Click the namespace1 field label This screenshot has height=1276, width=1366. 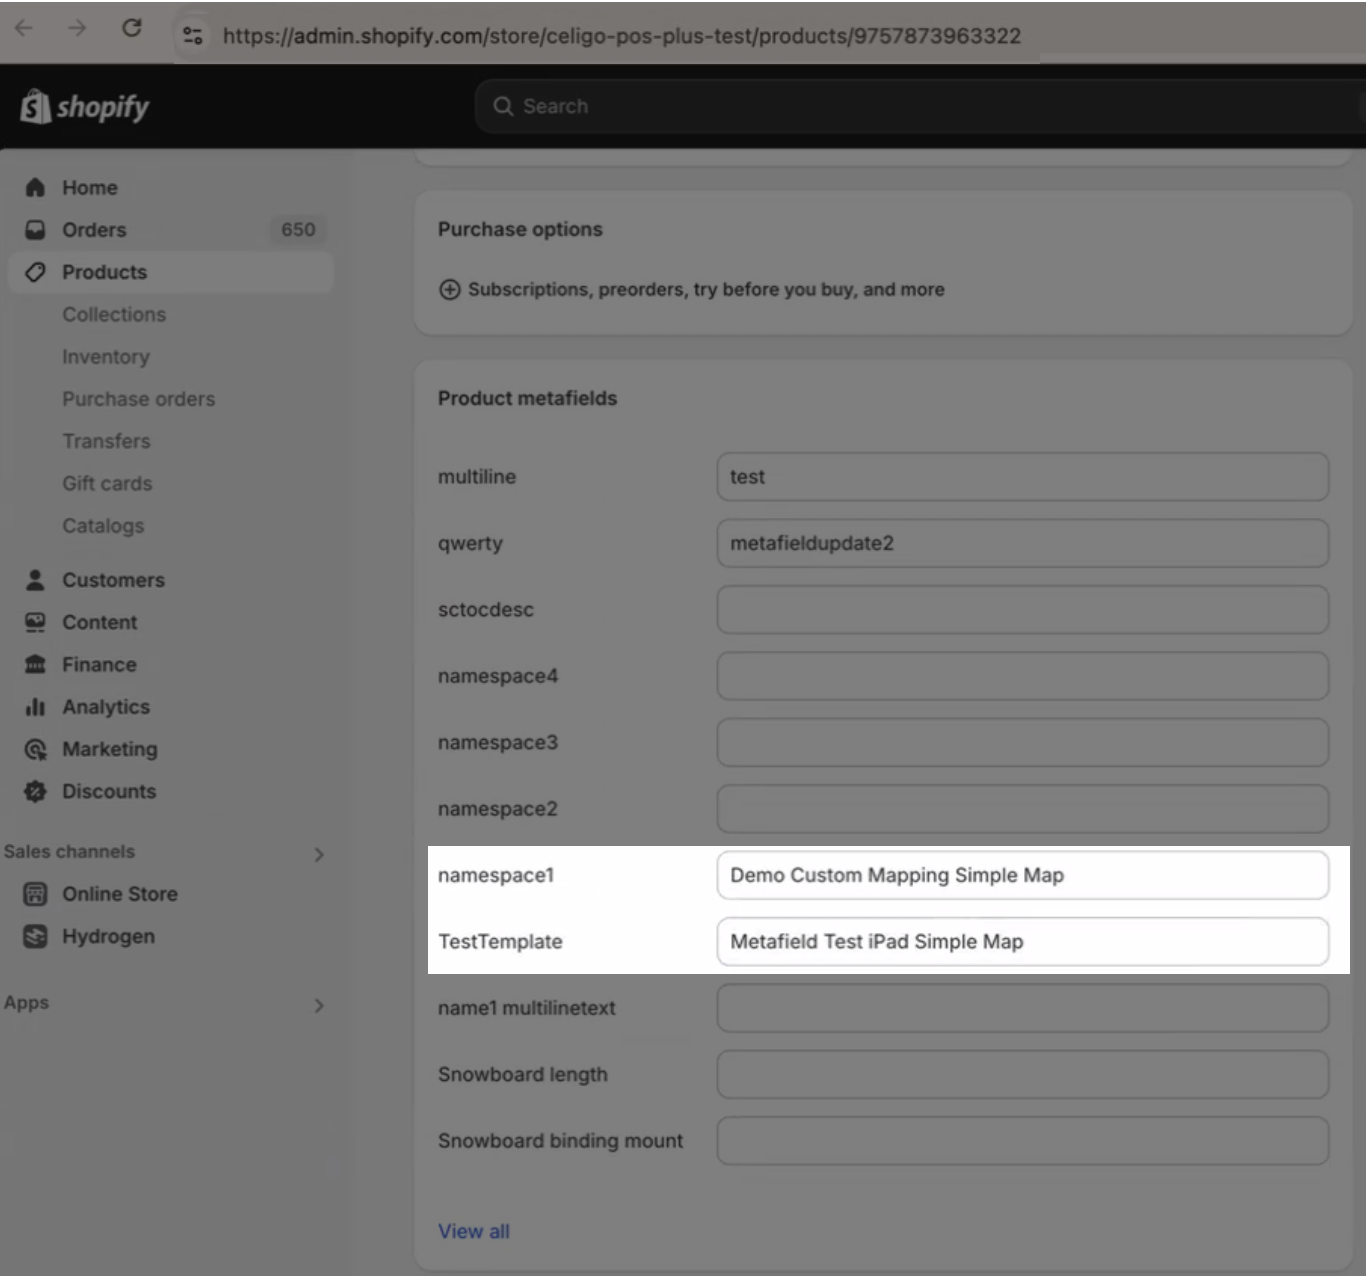tap(496, 875)
